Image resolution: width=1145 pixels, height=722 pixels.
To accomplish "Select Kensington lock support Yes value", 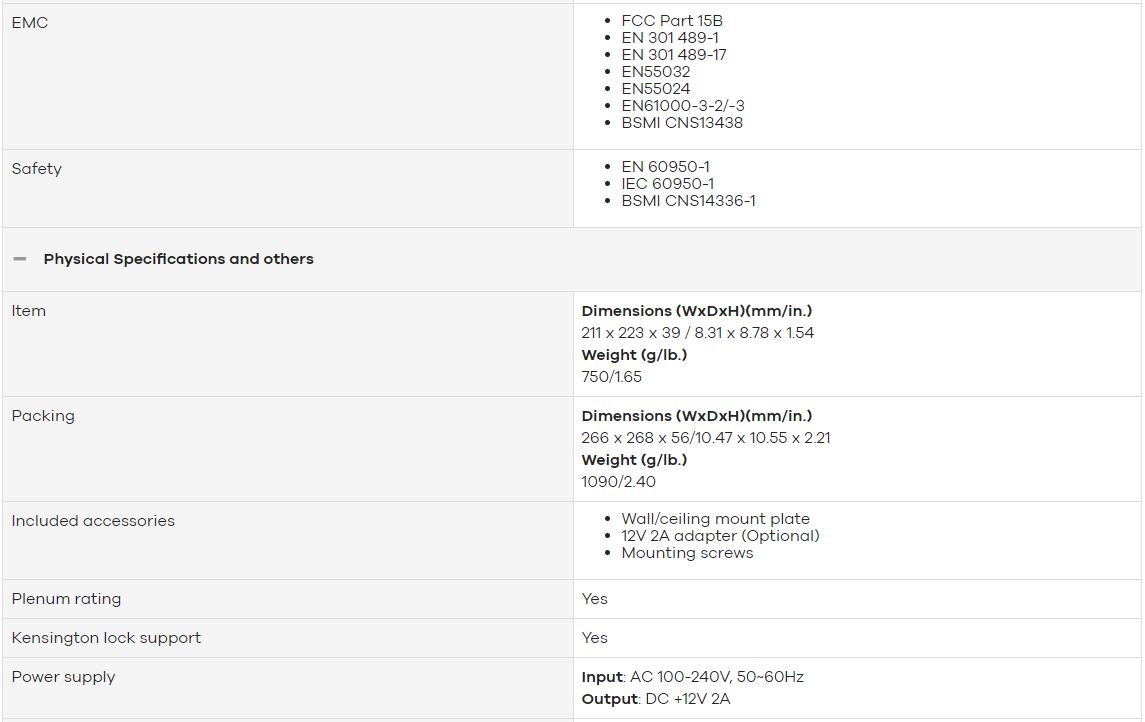I will pyautogui.click(x=594, y=638).
